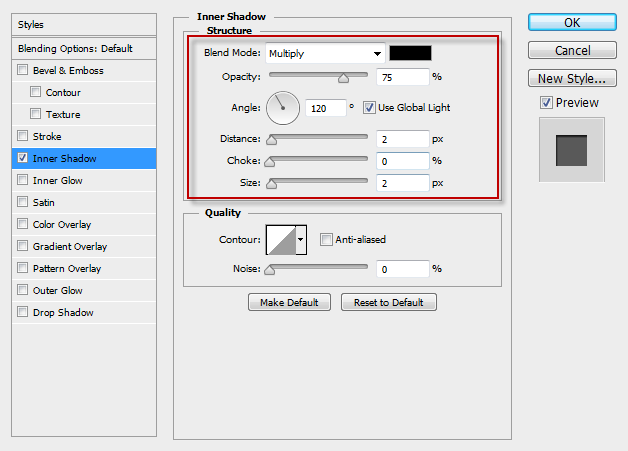Viewport: 628px width, 451px height.
Task: Turn on the Outer Glow checkbox
Action: point(23,290)
